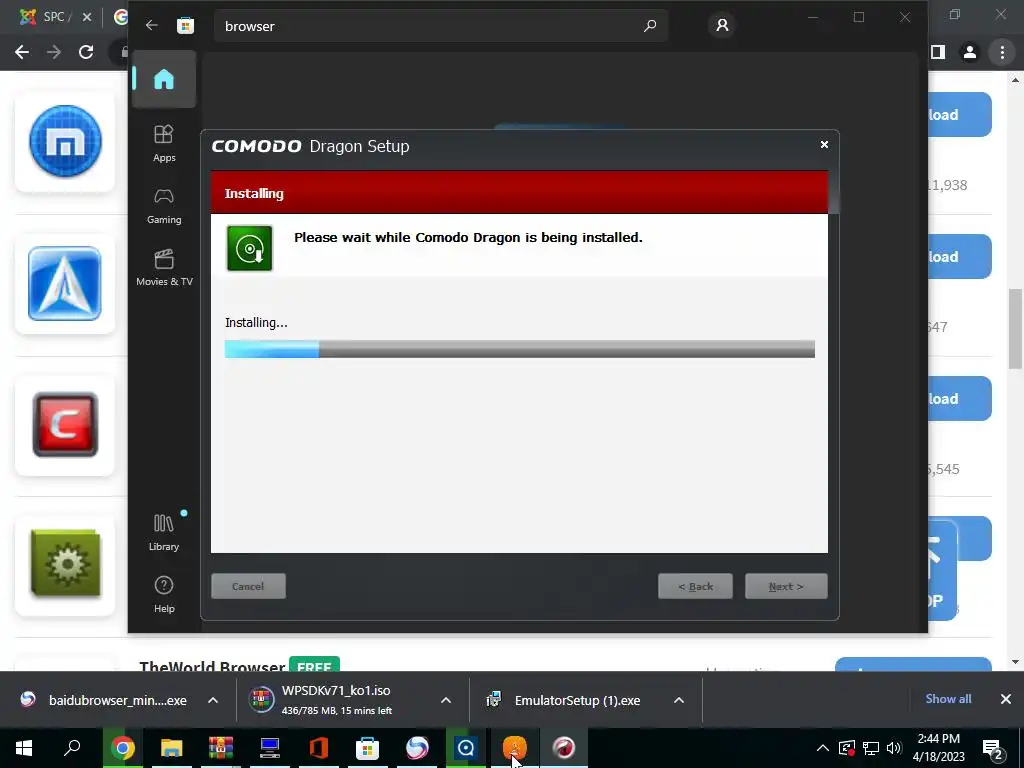Open Microsoft Office from taskbar
1024x768 pixels.
(x=319, y=748)
